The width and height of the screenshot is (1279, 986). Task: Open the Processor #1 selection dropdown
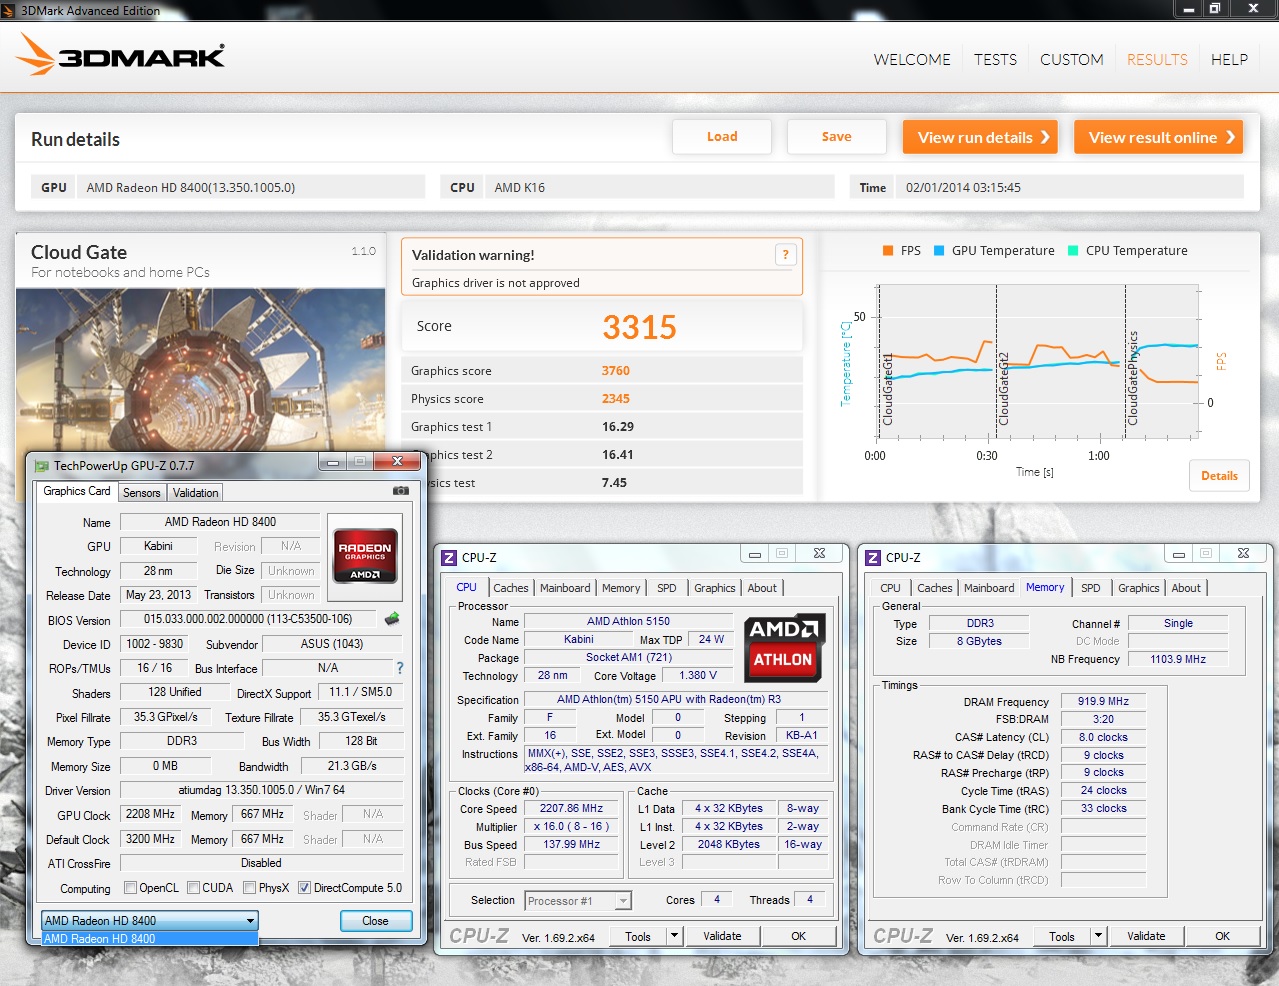578,901
